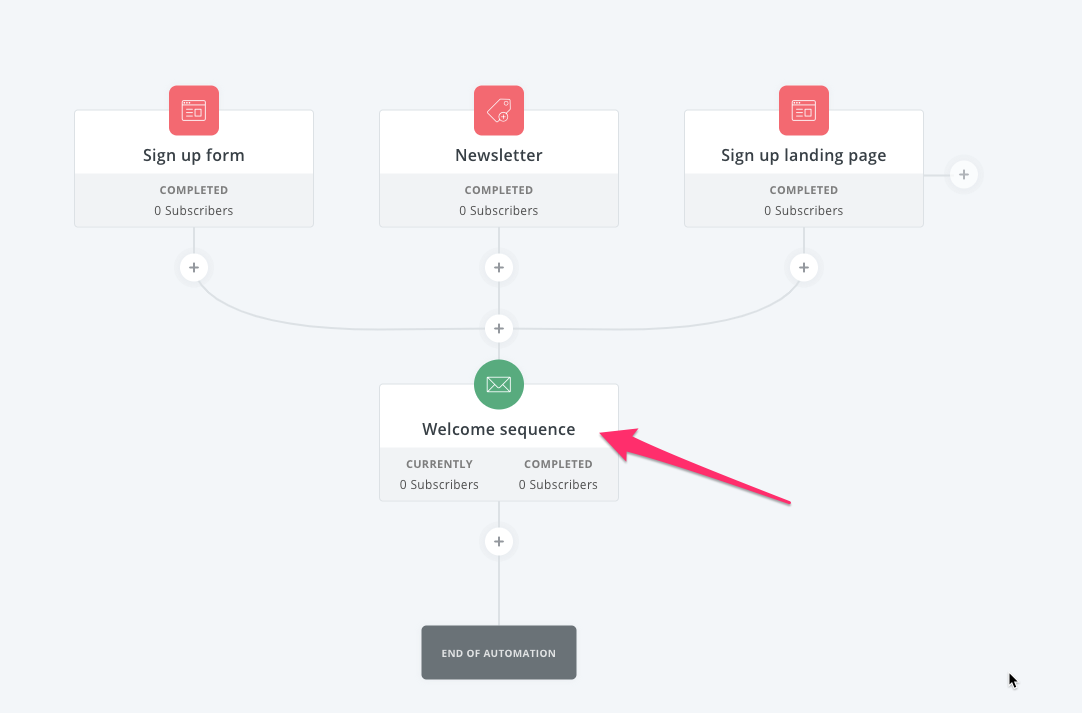The height and width of the screenshot is (713, 1082).
Task: Add a step below Sign up form
Action: (x=194, y=267)
